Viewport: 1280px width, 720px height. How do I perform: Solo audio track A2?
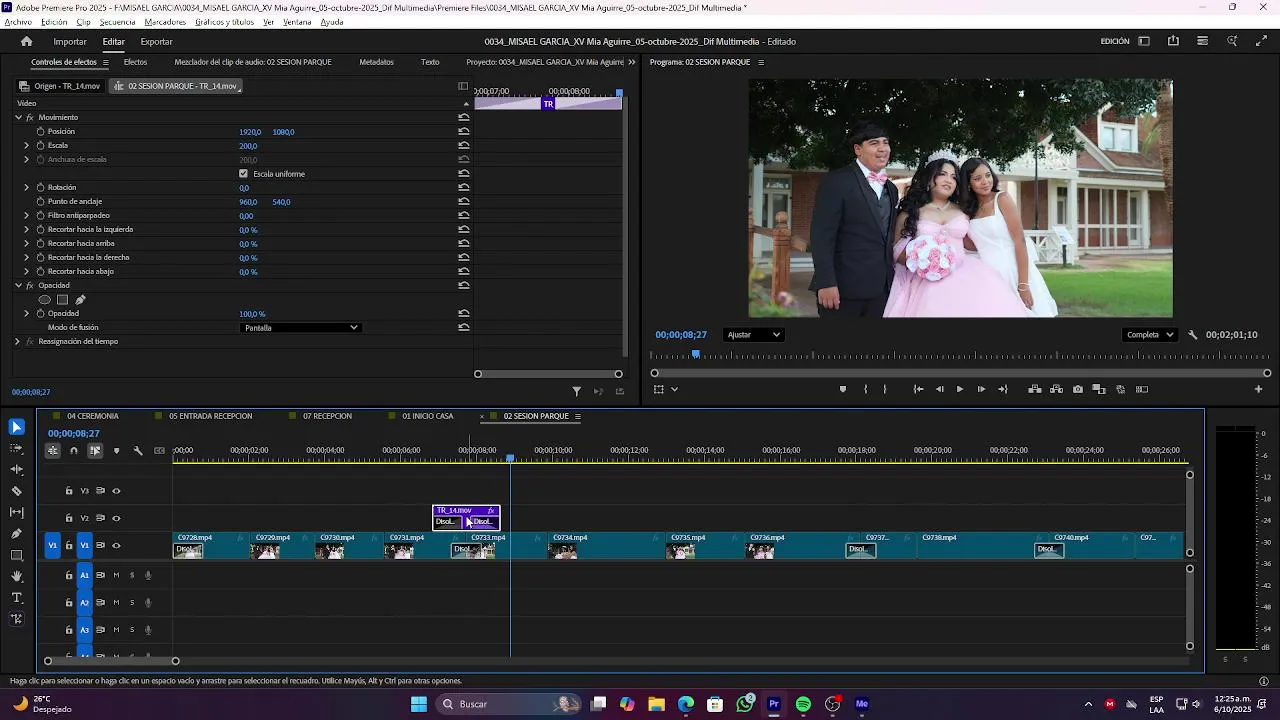point(132,603)
